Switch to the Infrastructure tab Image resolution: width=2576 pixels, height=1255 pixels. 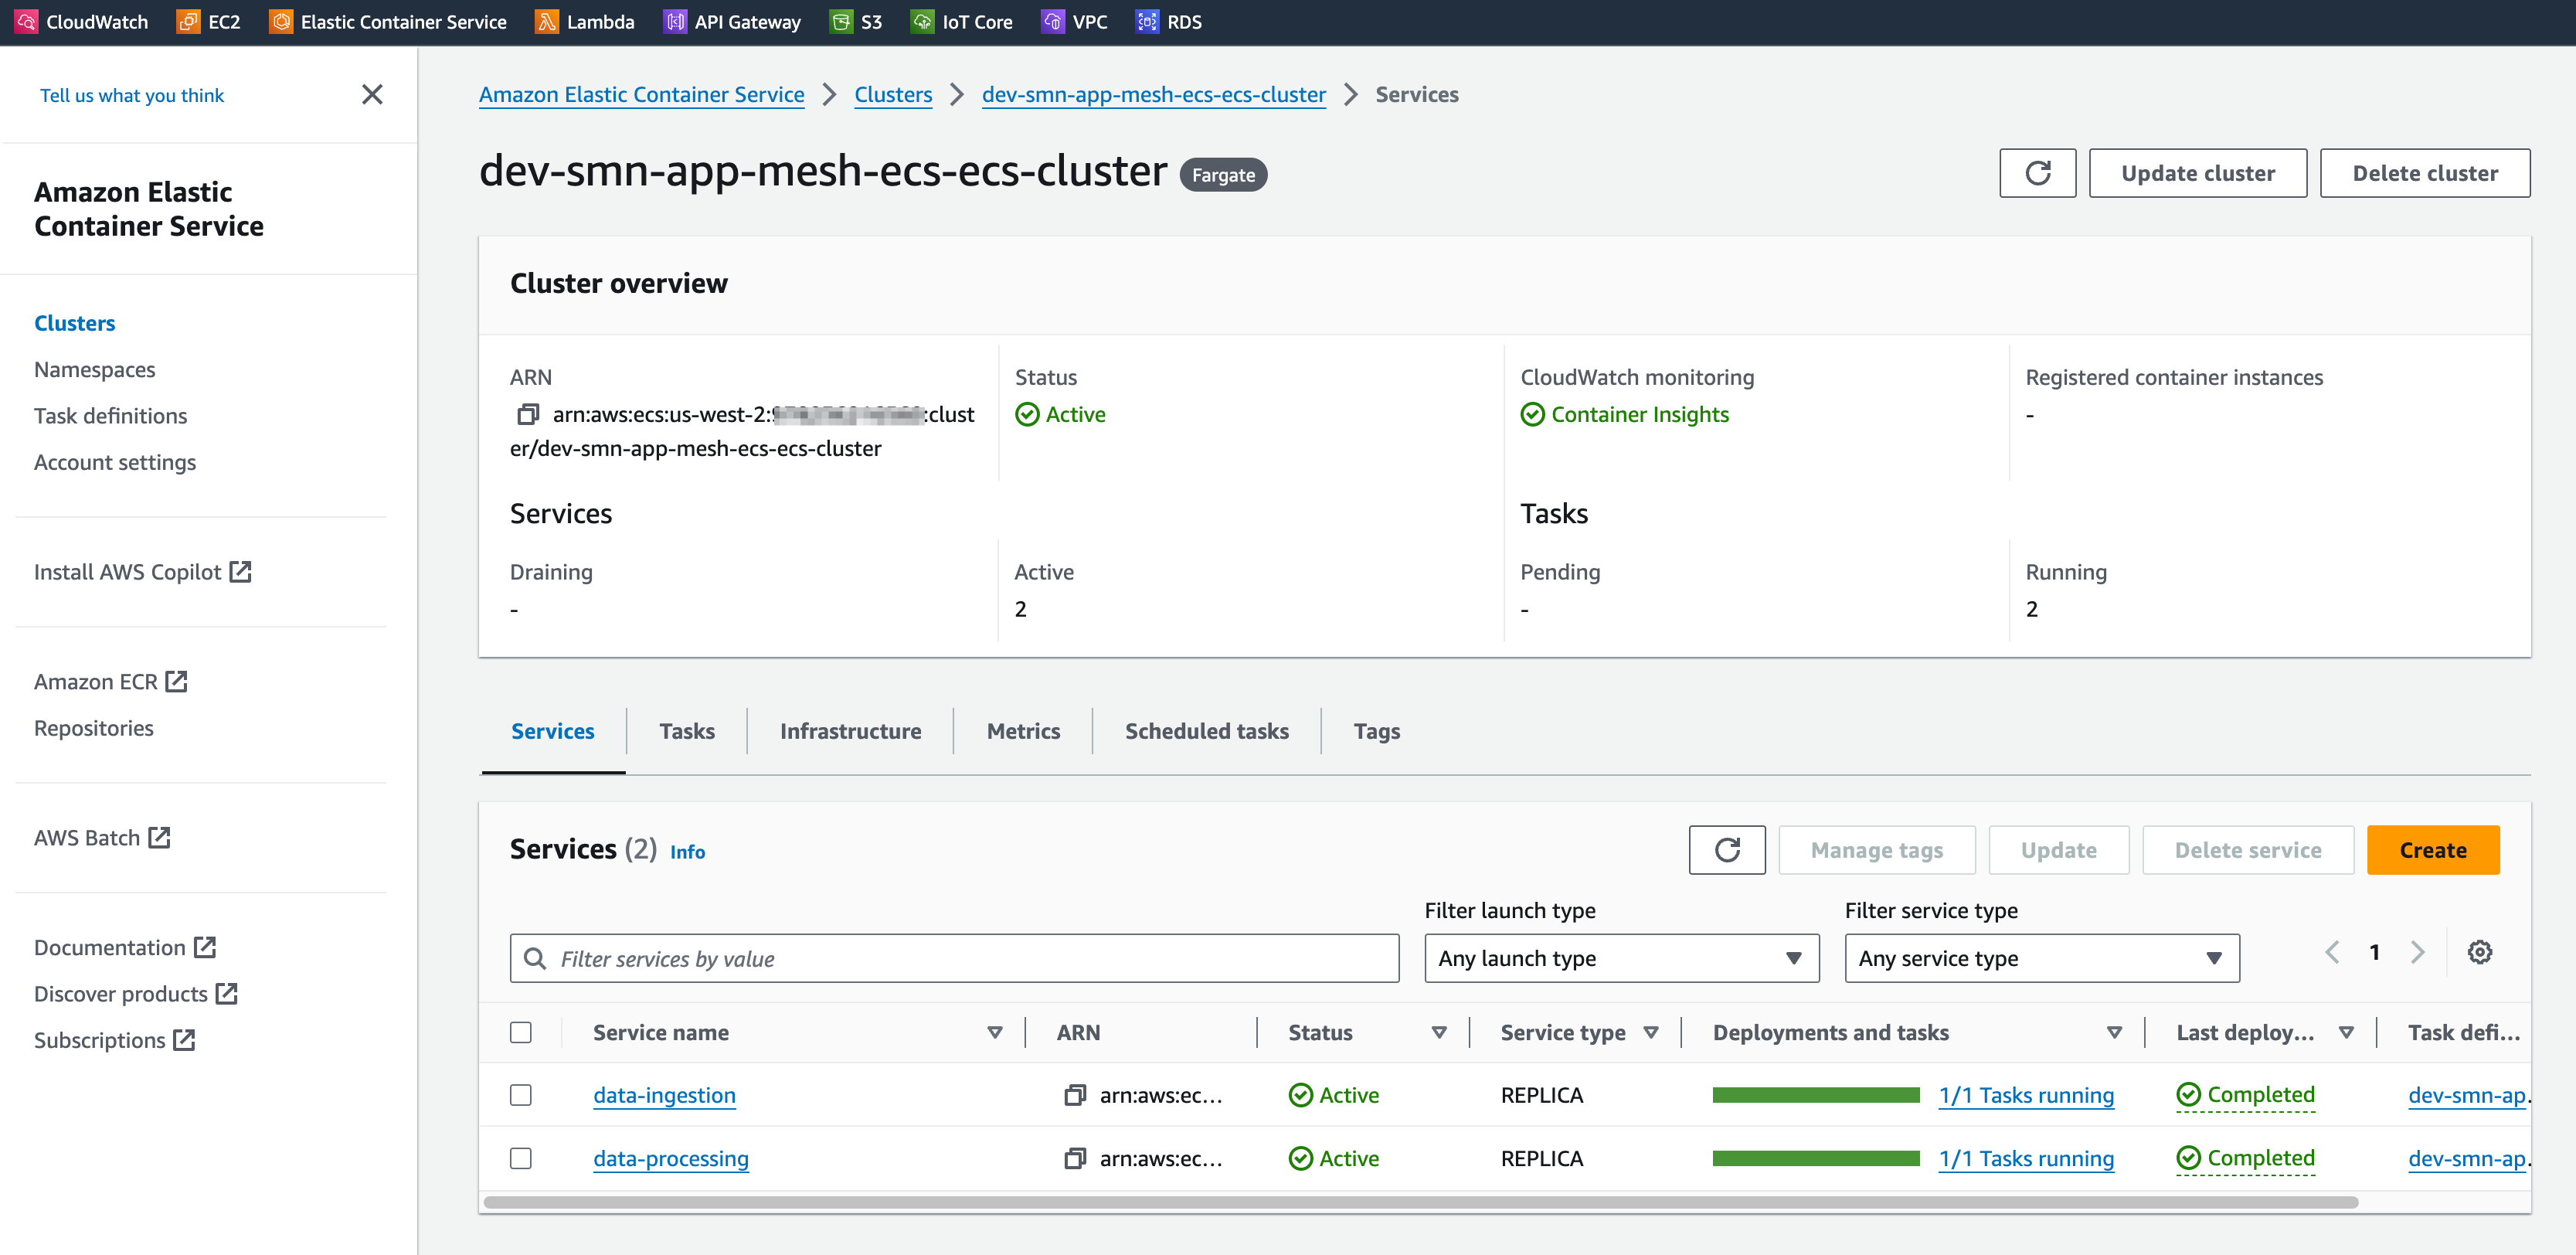pyautogui.click(x=850, y=731)
